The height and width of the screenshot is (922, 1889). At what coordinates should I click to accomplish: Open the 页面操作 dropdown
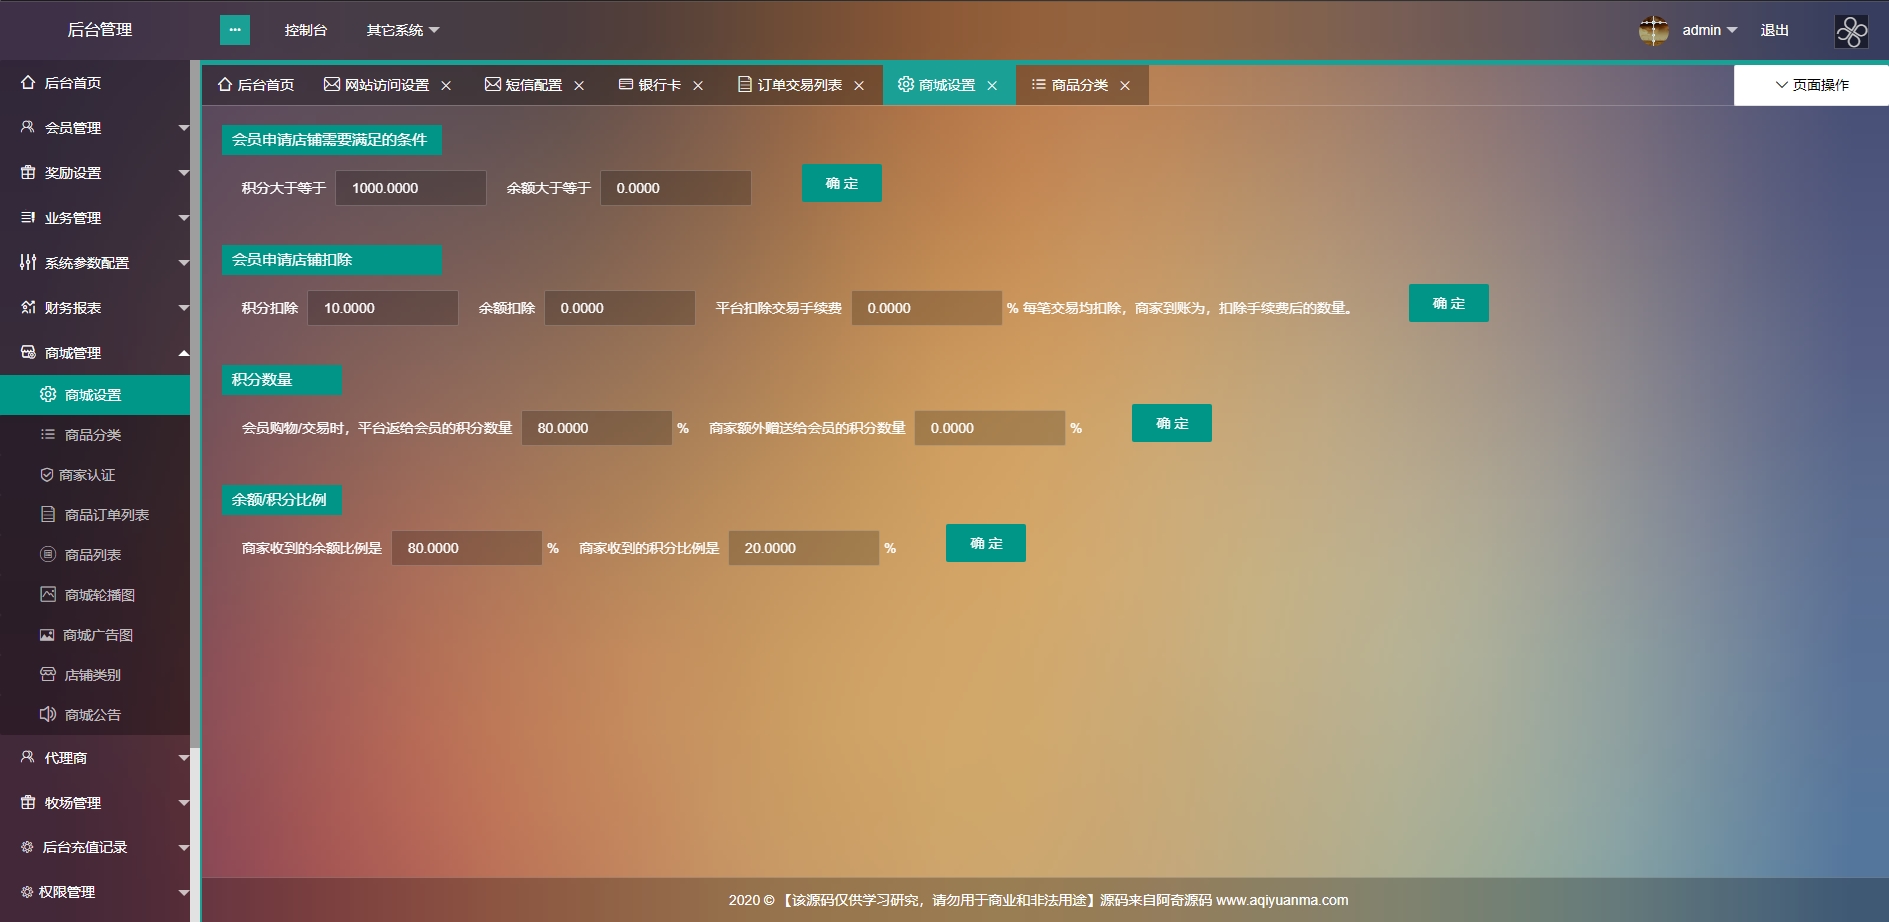click(1811, 85)
